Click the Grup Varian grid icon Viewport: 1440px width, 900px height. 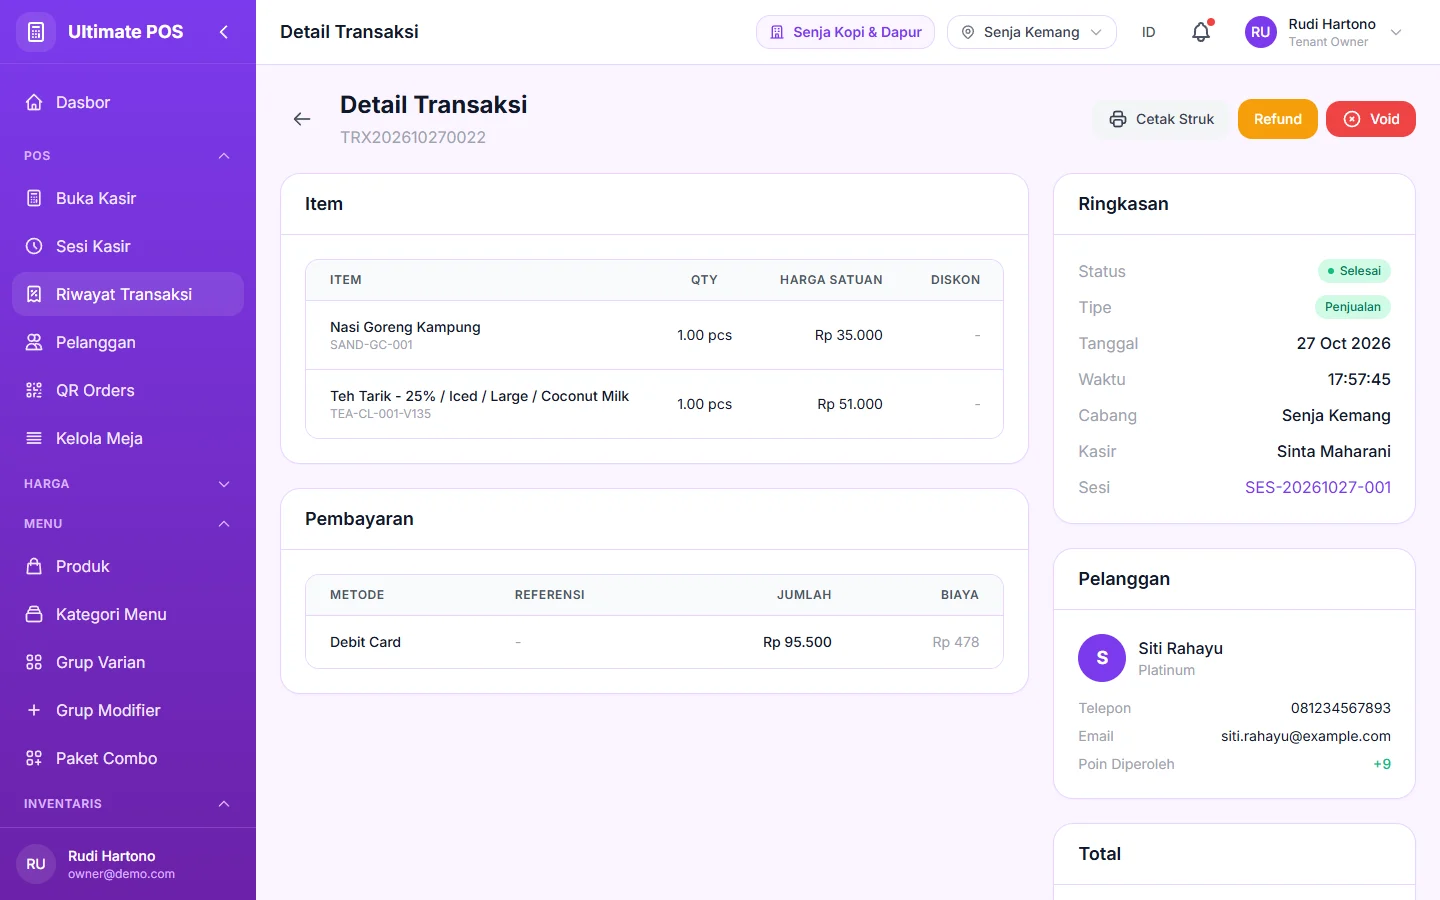click(x=34, y=662)
